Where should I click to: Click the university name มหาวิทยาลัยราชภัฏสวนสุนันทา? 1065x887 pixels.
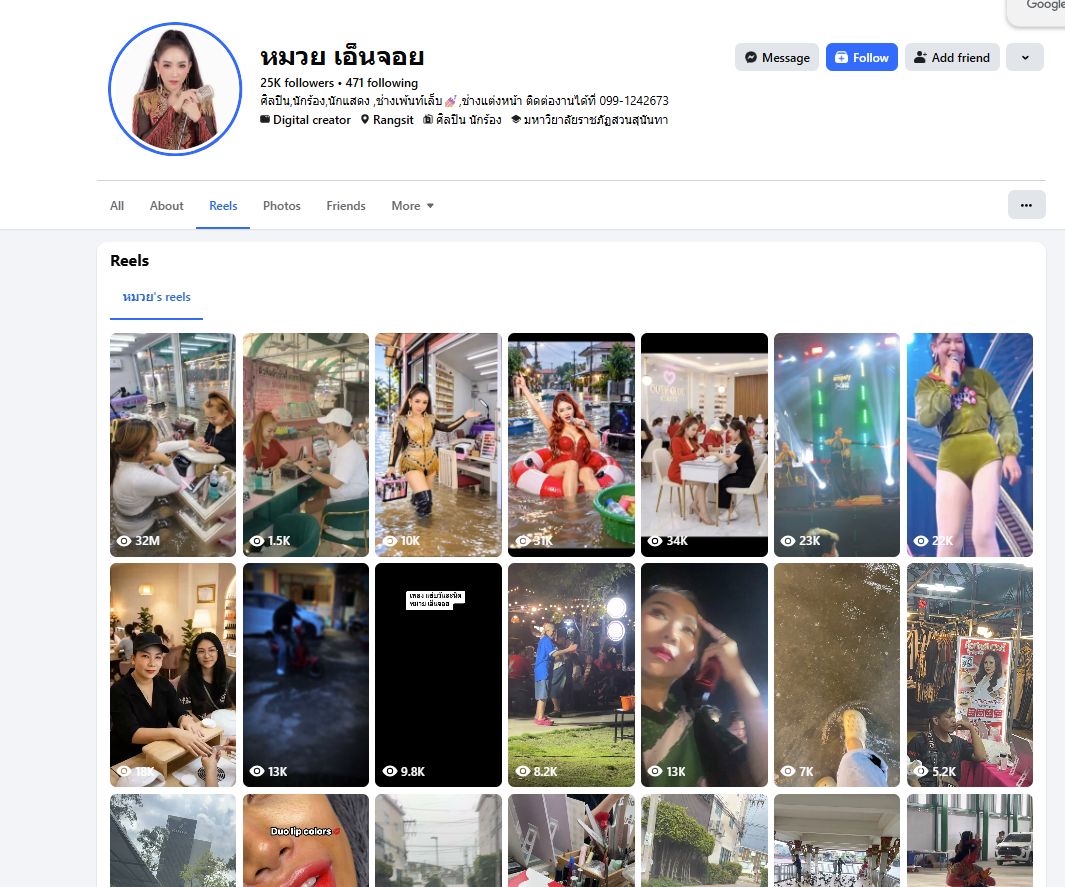pyautogui.click(x=596, y=120)
